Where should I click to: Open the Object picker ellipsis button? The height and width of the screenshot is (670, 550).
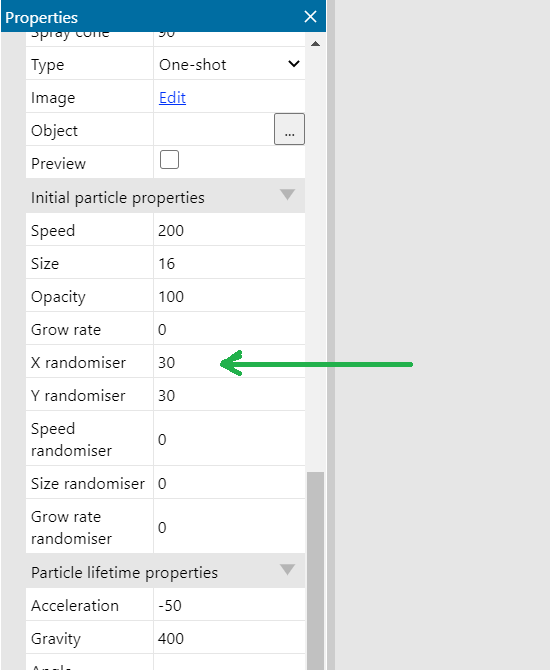point(289,129)
